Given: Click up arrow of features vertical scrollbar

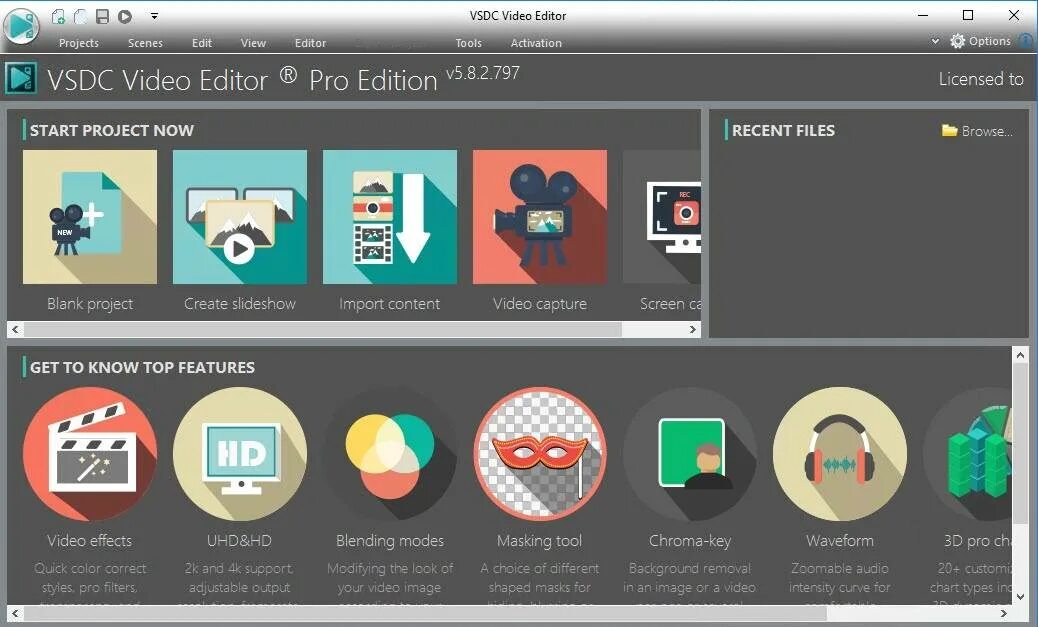Looking at the screenshot, I should [x=1020, y=355].
